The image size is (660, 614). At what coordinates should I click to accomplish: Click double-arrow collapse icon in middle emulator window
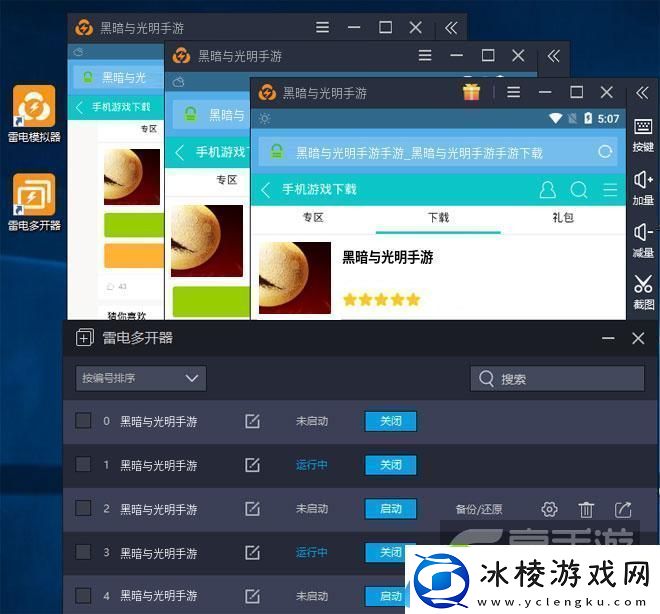click(x=553, y=56)
